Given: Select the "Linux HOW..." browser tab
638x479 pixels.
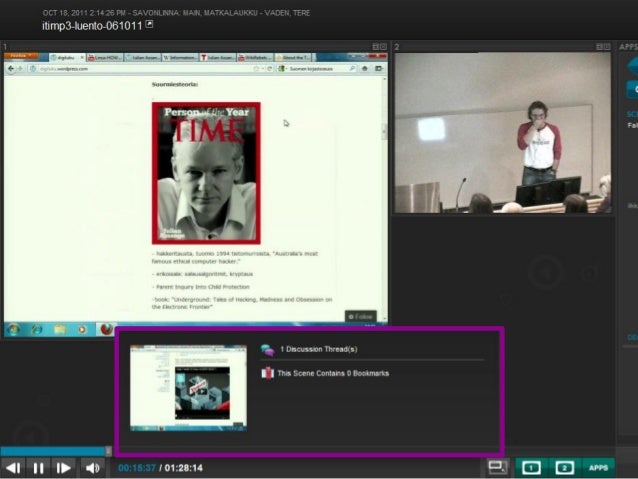Looking at the screenshot, I should (x=105, y=58).
